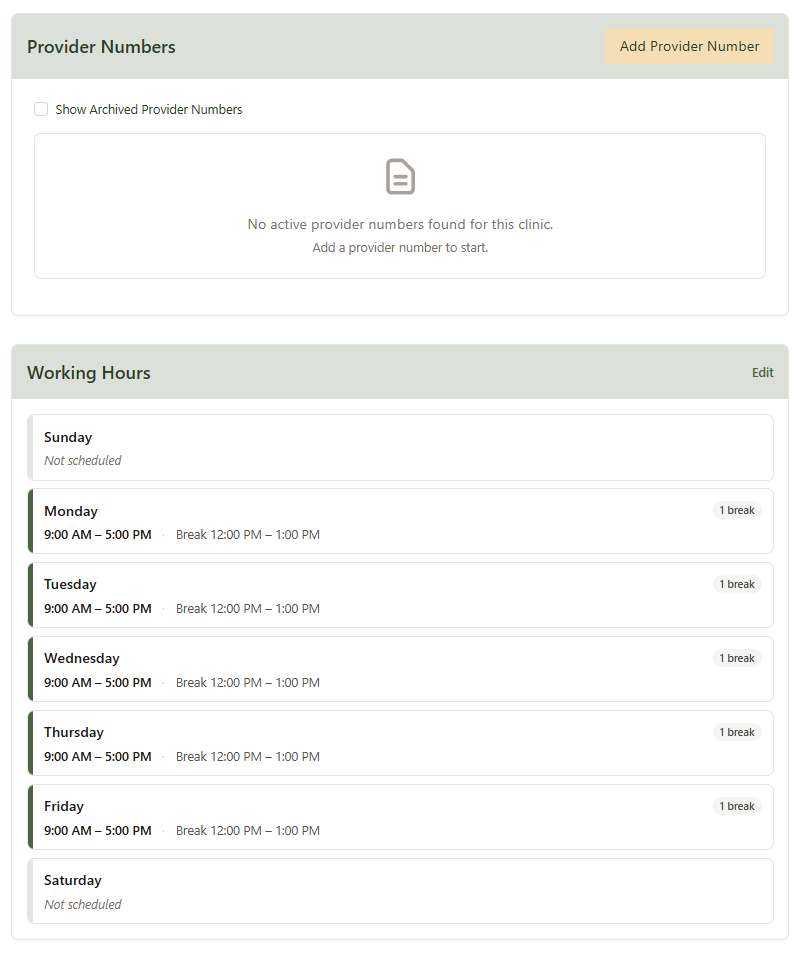Click the Friday 1 break badge
Viewport: 801px width, 953px height.
click(737, 807)
